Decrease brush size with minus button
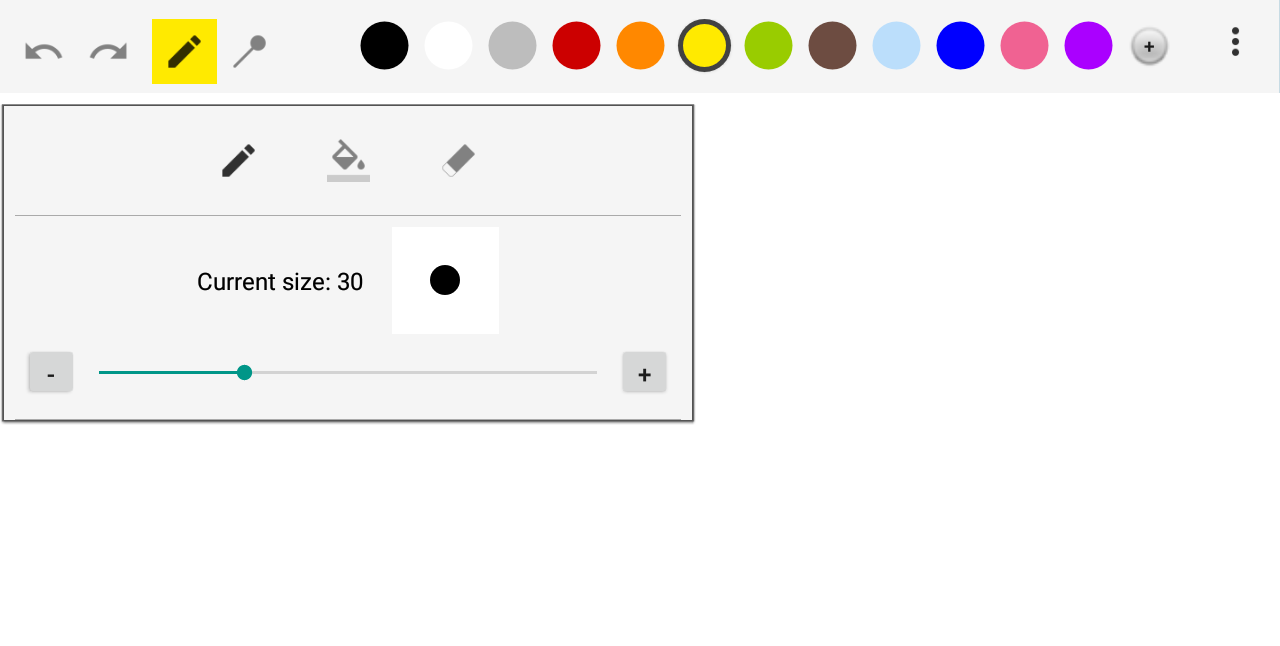Image resolution: width=1280 pixels, height=646 pixels. [x=51, y=372]
